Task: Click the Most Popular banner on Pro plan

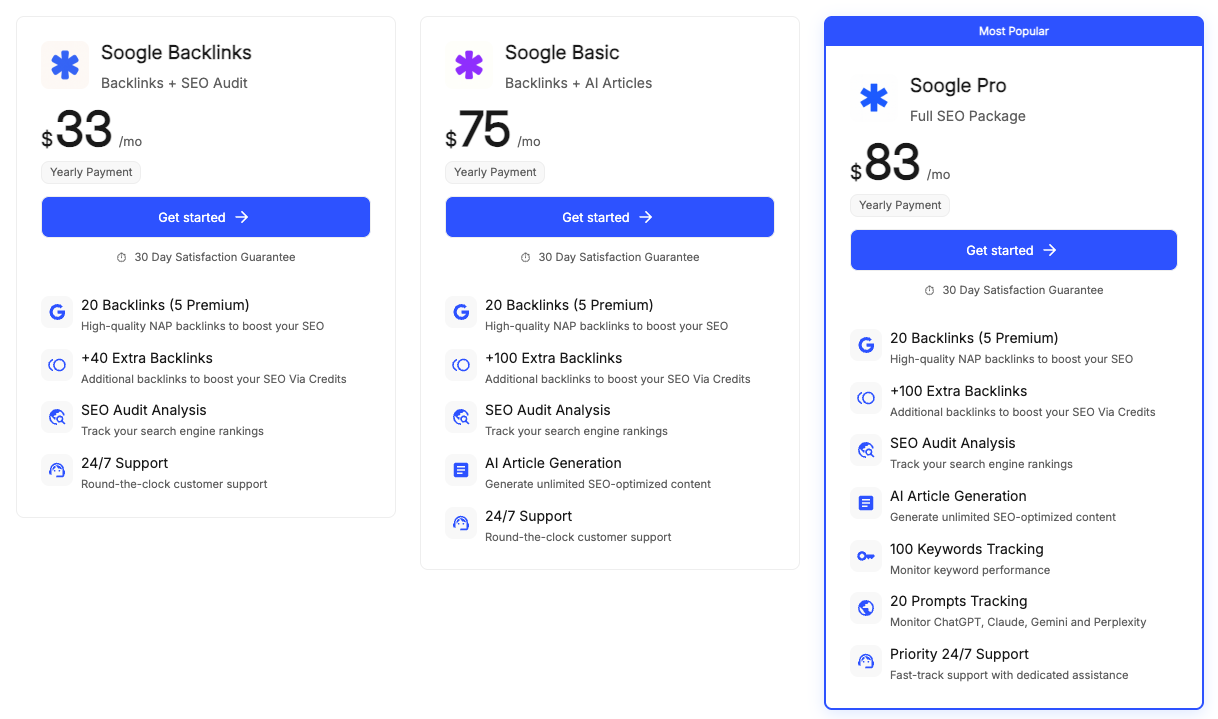Action: tap(1013, 31)
